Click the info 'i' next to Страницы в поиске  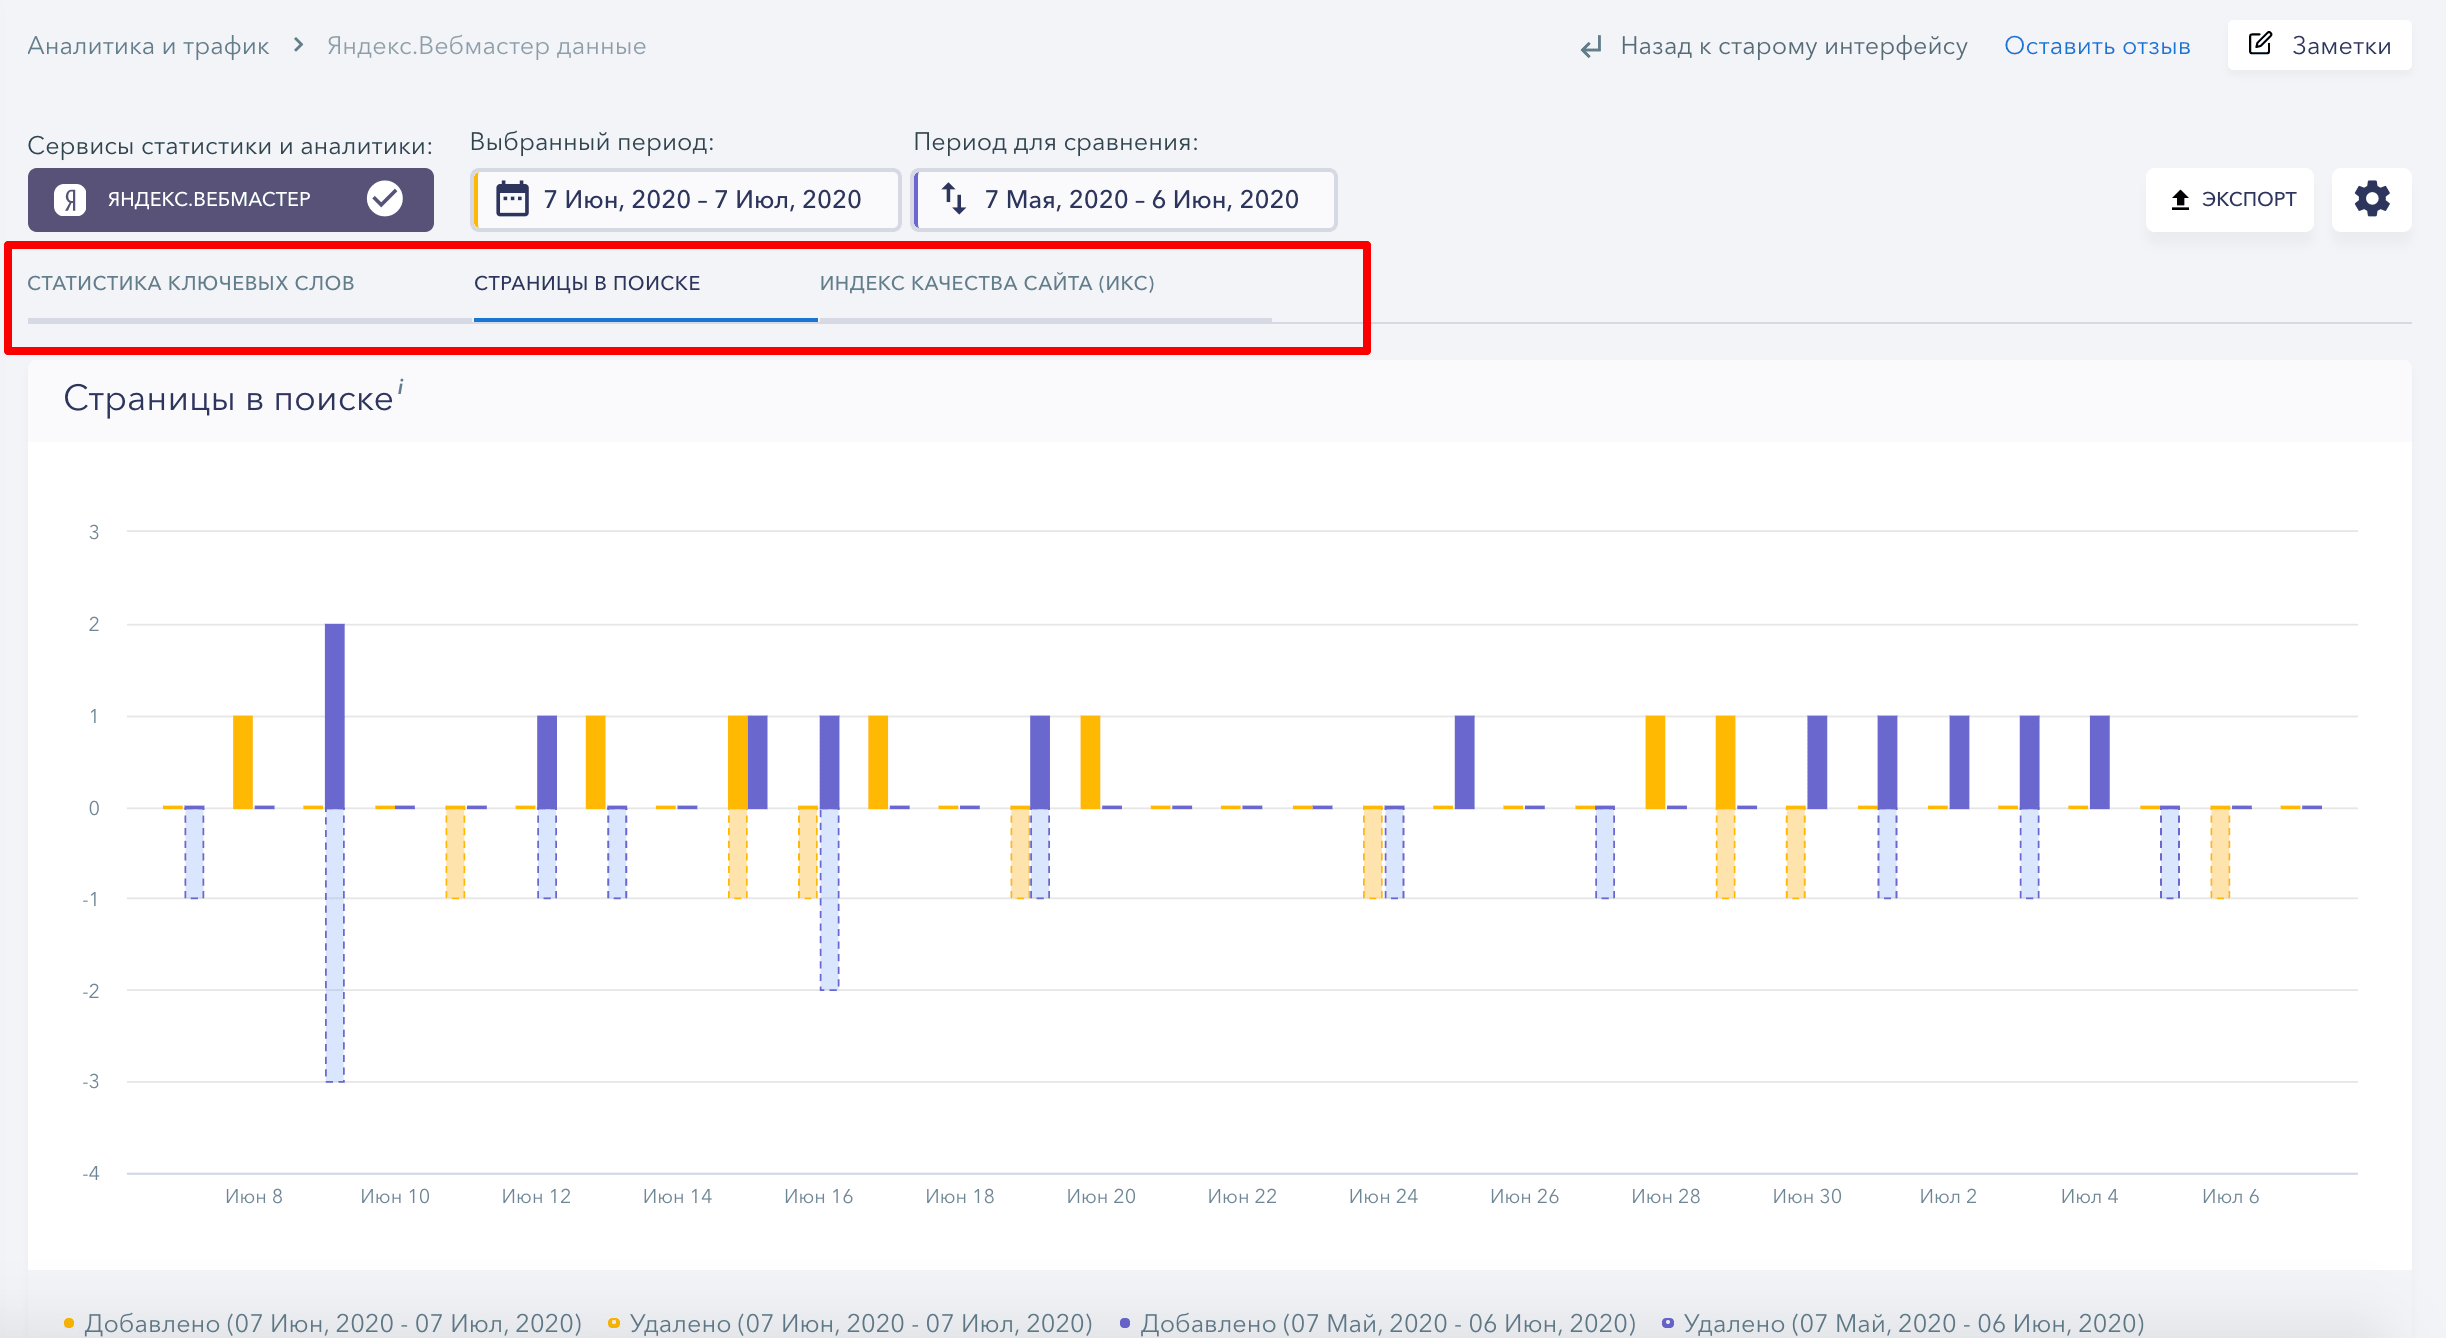coord(400,386)
